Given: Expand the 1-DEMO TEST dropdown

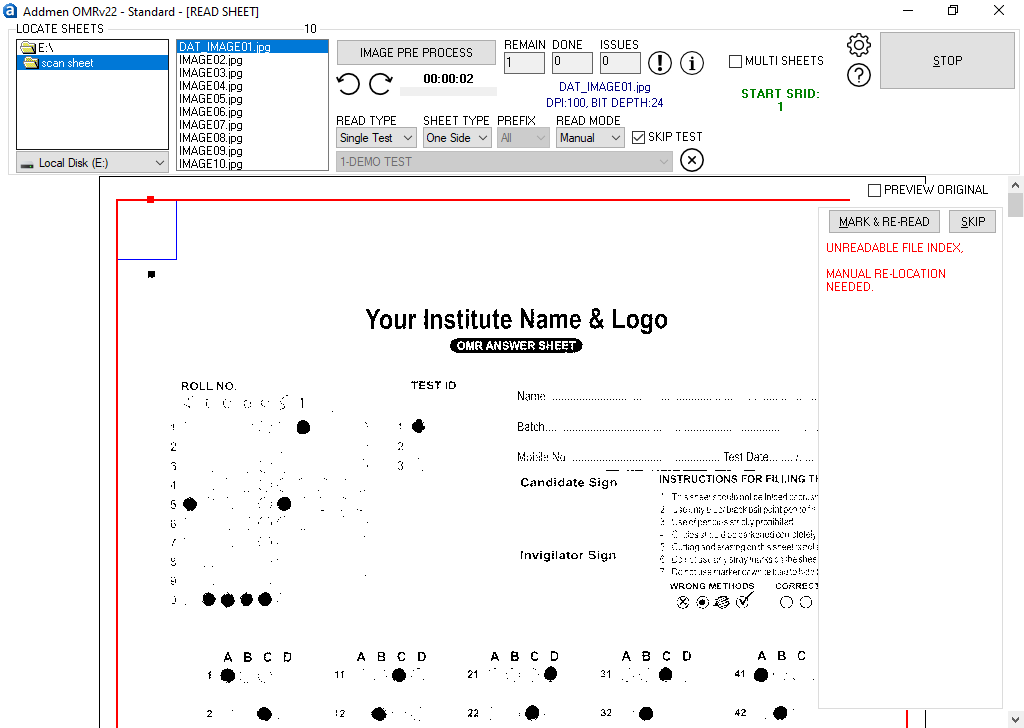Looking at the screenshot, I should pyautogui.click(x=504, y=161).
